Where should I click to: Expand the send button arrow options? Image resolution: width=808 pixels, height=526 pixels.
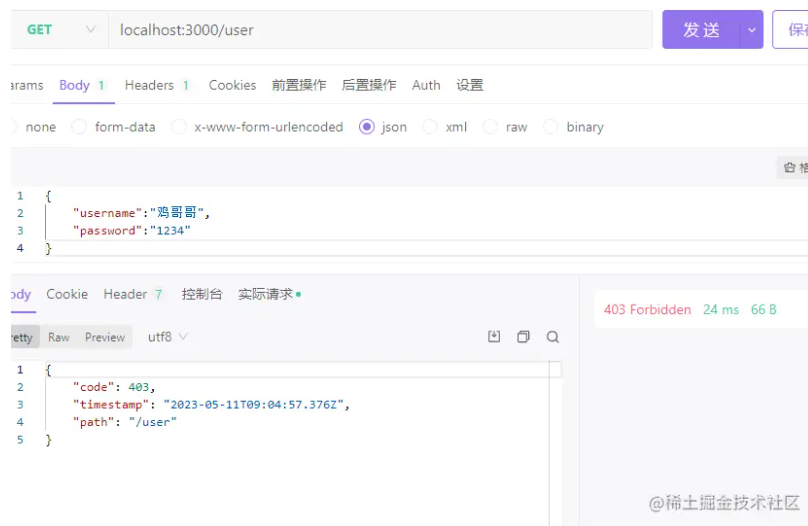751,30
